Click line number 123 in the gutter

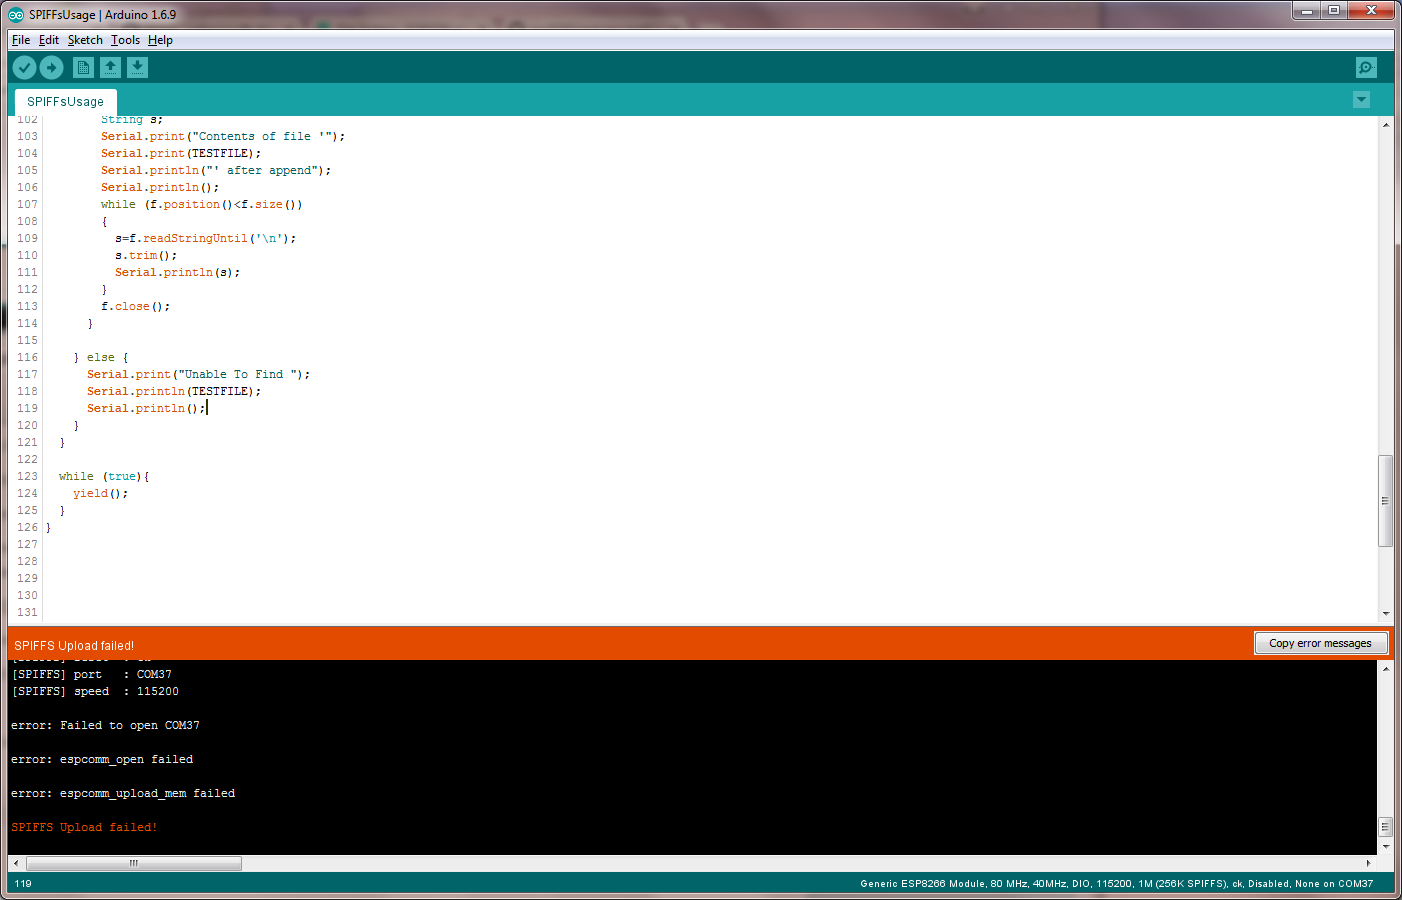coord(27,476)
